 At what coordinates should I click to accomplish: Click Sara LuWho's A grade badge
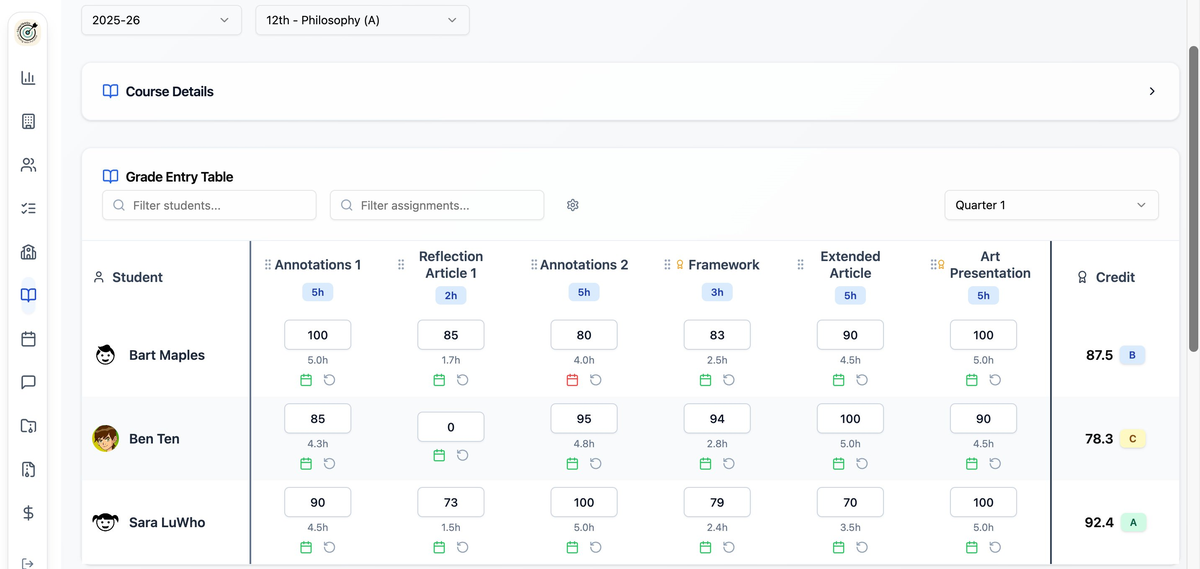(1132, 522)
